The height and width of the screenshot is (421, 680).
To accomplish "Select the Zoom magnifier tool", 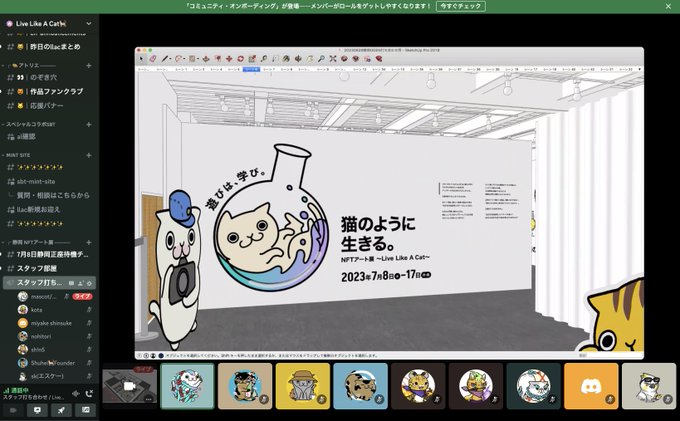I will click(321, 59).
